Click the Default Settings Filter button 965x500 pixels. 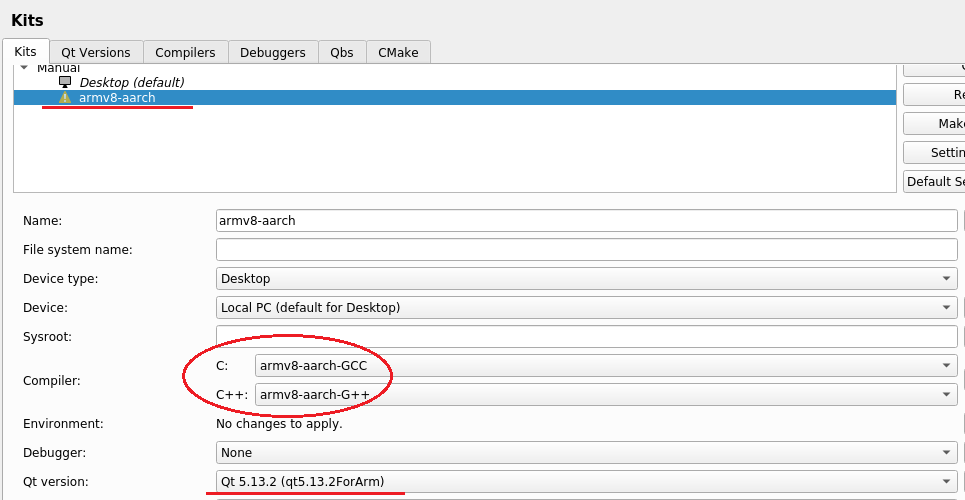934,182
